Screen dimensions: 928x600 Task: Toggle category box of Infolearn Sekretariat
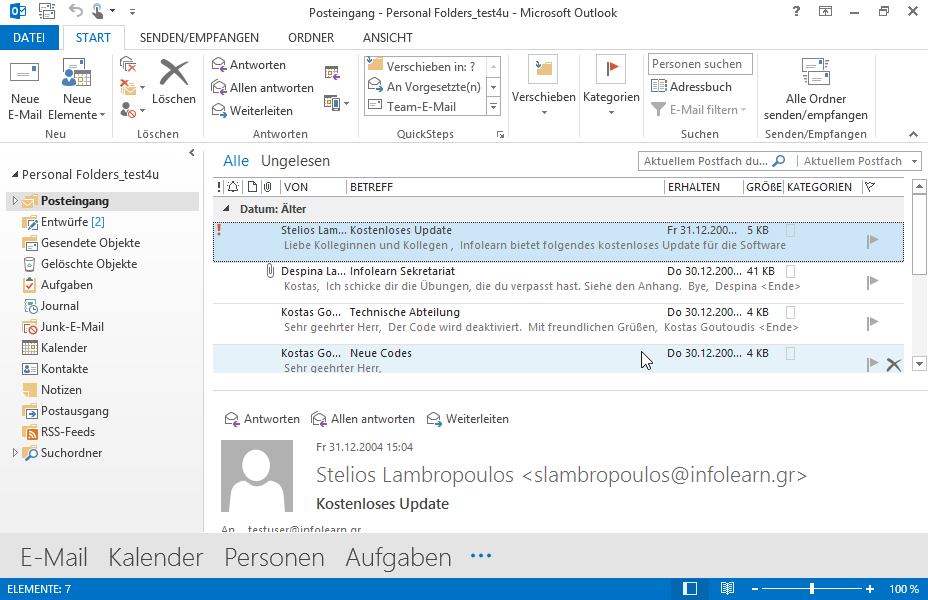pos(790,271)
